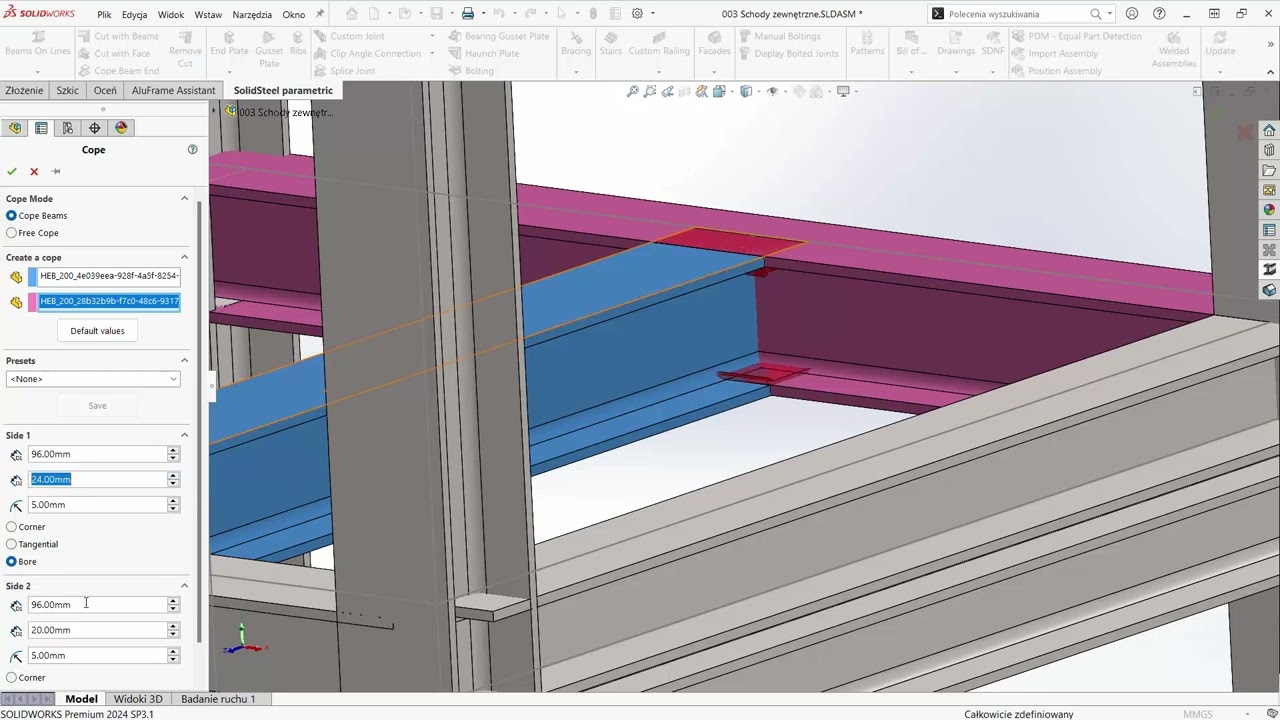Click the first beam selection icon (blue)
The width and height of the screenshot is (1280, 720).
[x=16, y=277]
